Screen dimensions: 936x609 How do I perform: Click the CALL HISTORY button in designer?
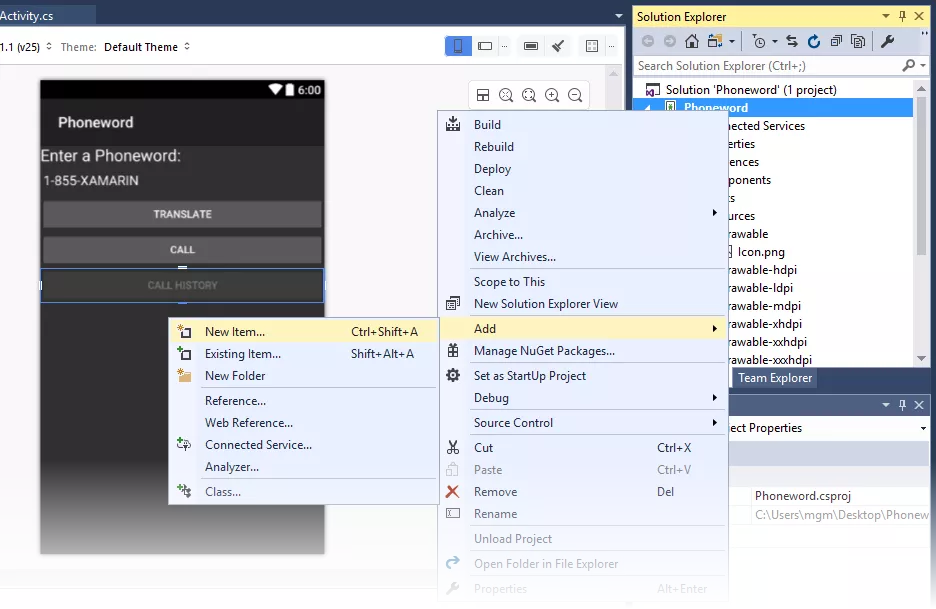click(x=182, y=285)
